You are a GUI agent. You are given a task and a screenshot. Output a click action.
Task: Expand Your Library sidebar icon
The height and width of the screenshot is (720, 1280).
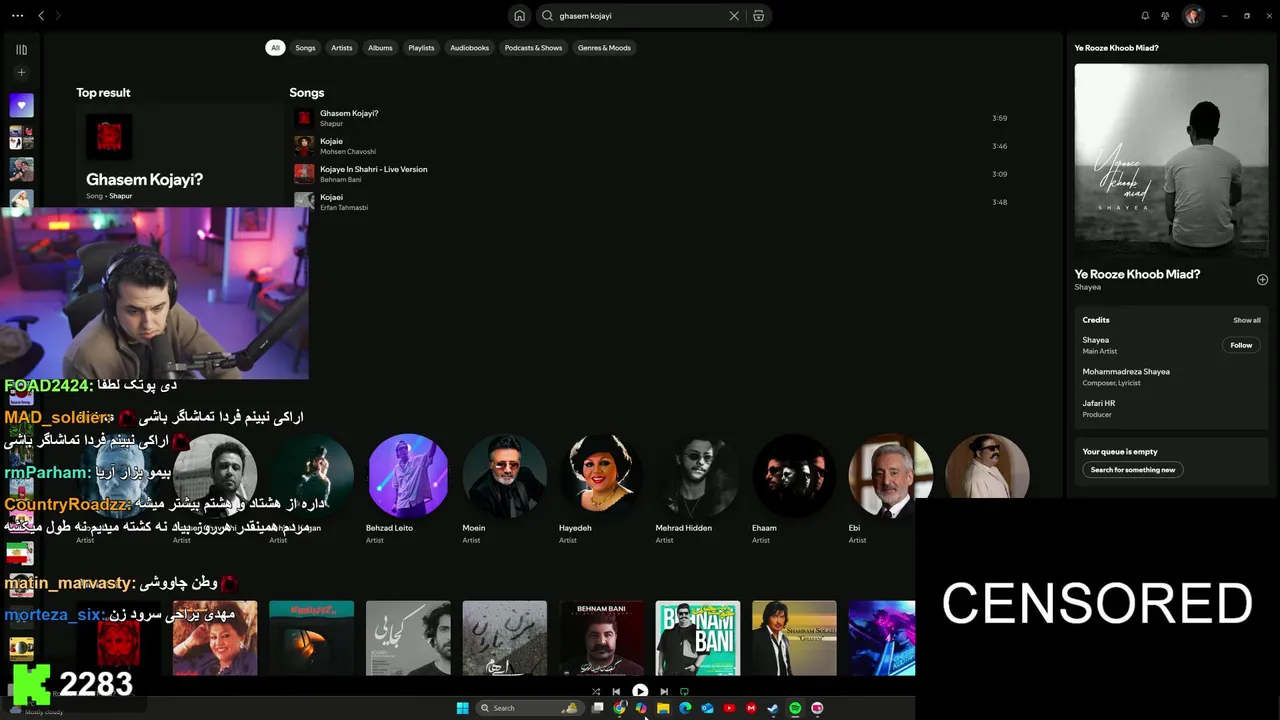pos(21,49)
